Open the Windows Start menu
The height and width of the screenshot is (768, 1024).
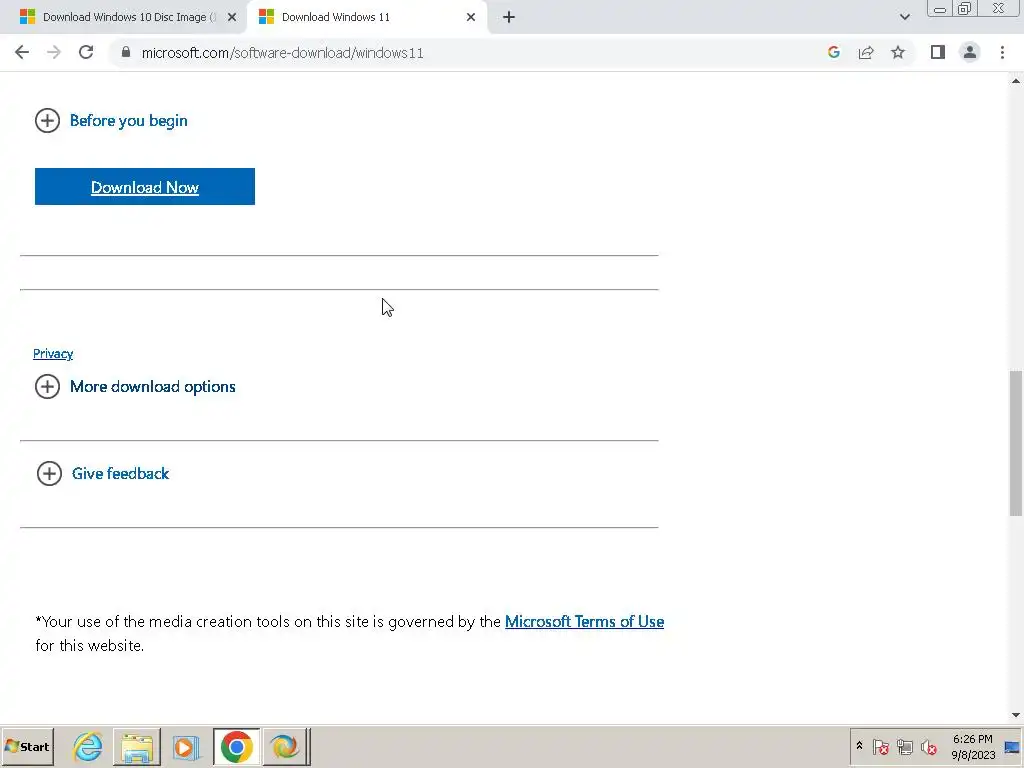[x=27, y=746]
